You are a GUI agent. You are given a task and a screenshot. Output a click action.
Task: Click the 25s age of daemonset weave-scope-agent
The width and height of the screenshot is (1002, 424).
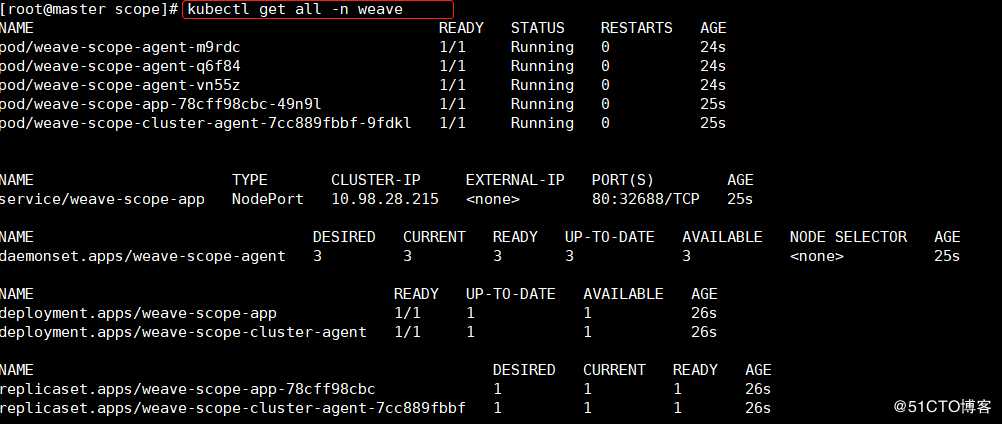[x=947, y=256]
